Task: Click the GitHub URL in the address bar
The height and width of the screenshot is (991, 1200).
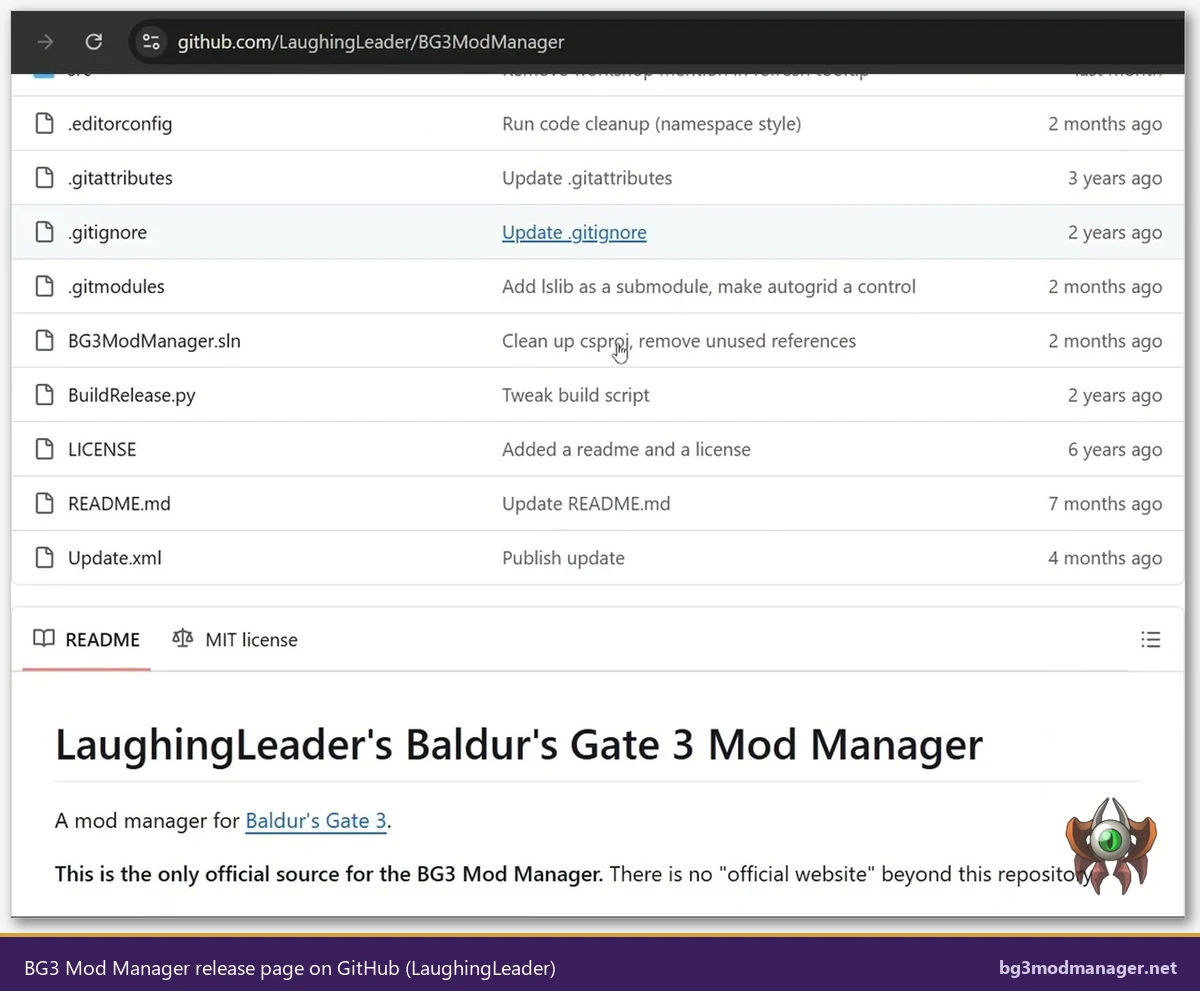Action: coord(371,42)
